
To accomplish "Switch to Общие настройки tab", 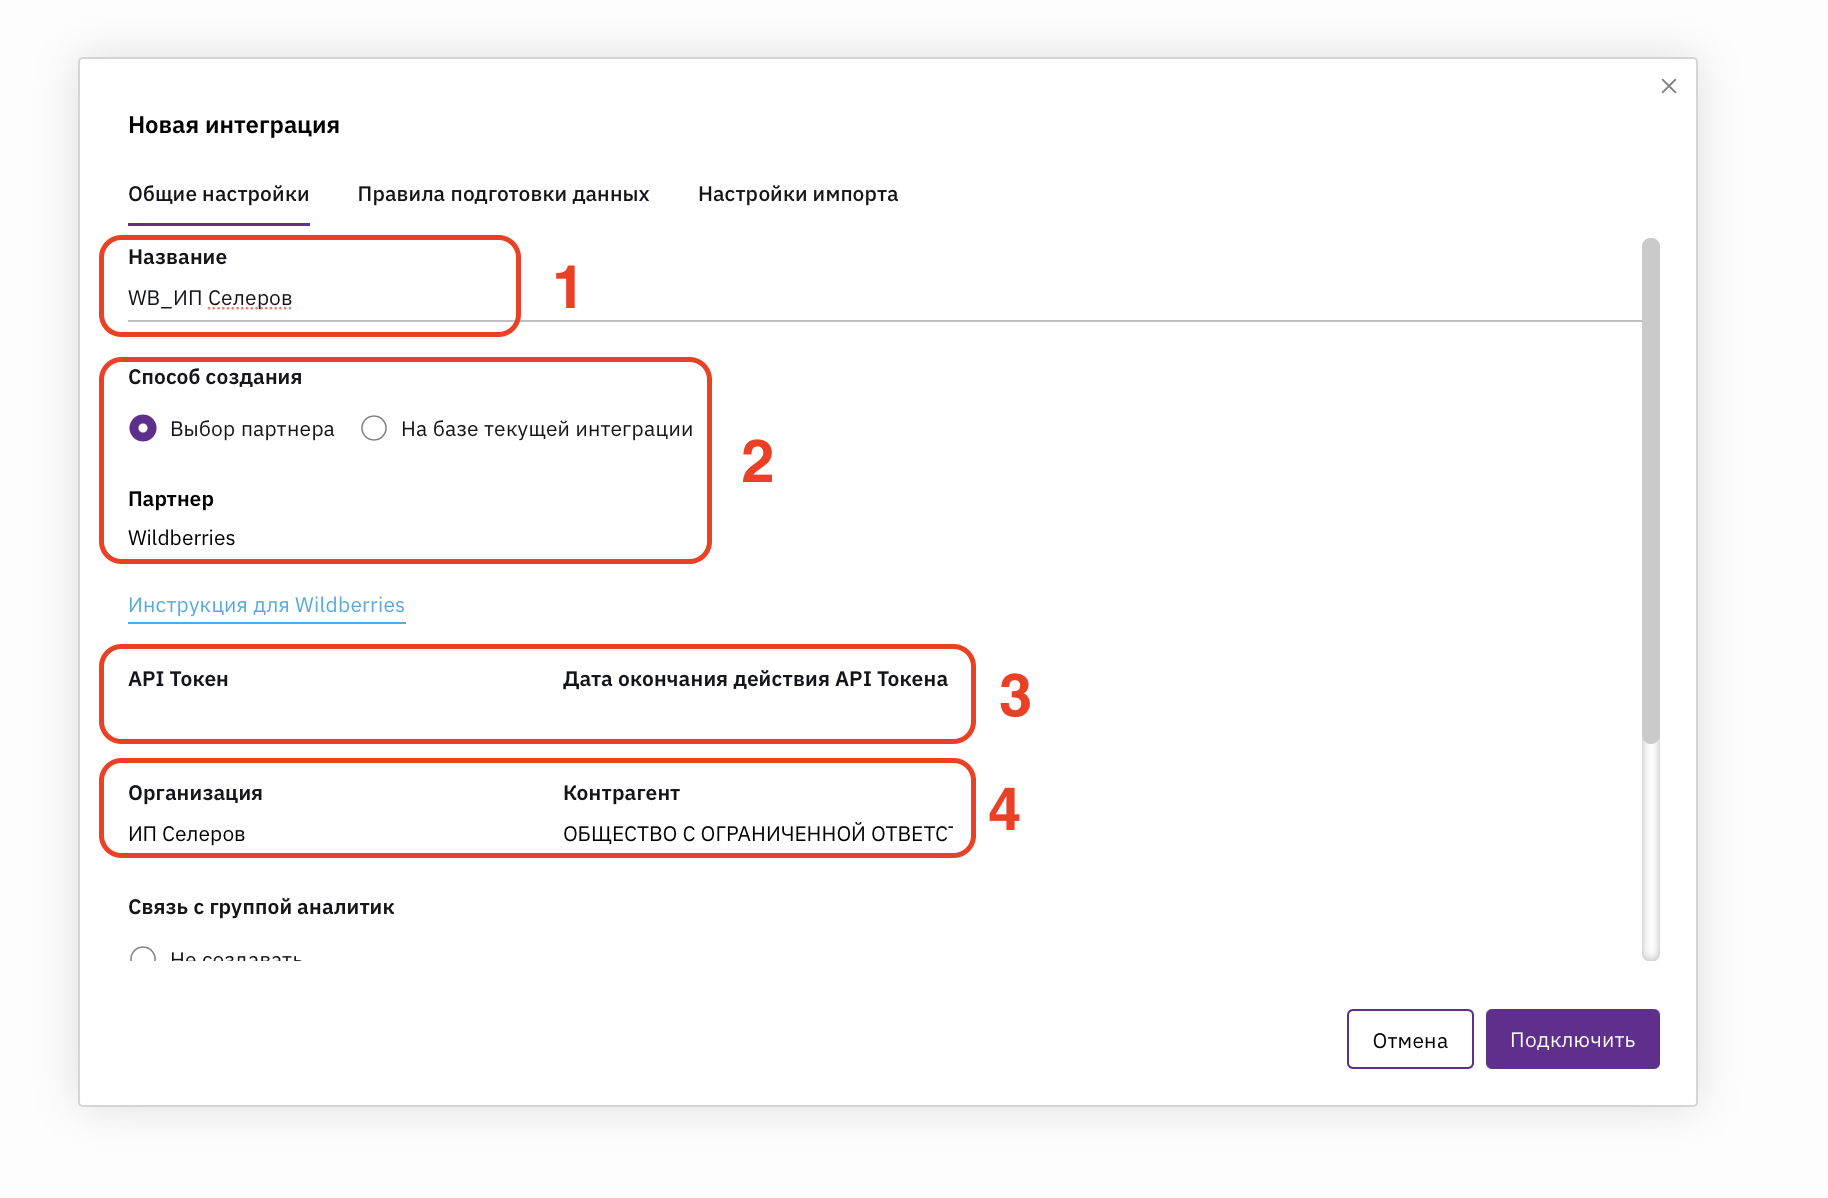I will [218, 194].
